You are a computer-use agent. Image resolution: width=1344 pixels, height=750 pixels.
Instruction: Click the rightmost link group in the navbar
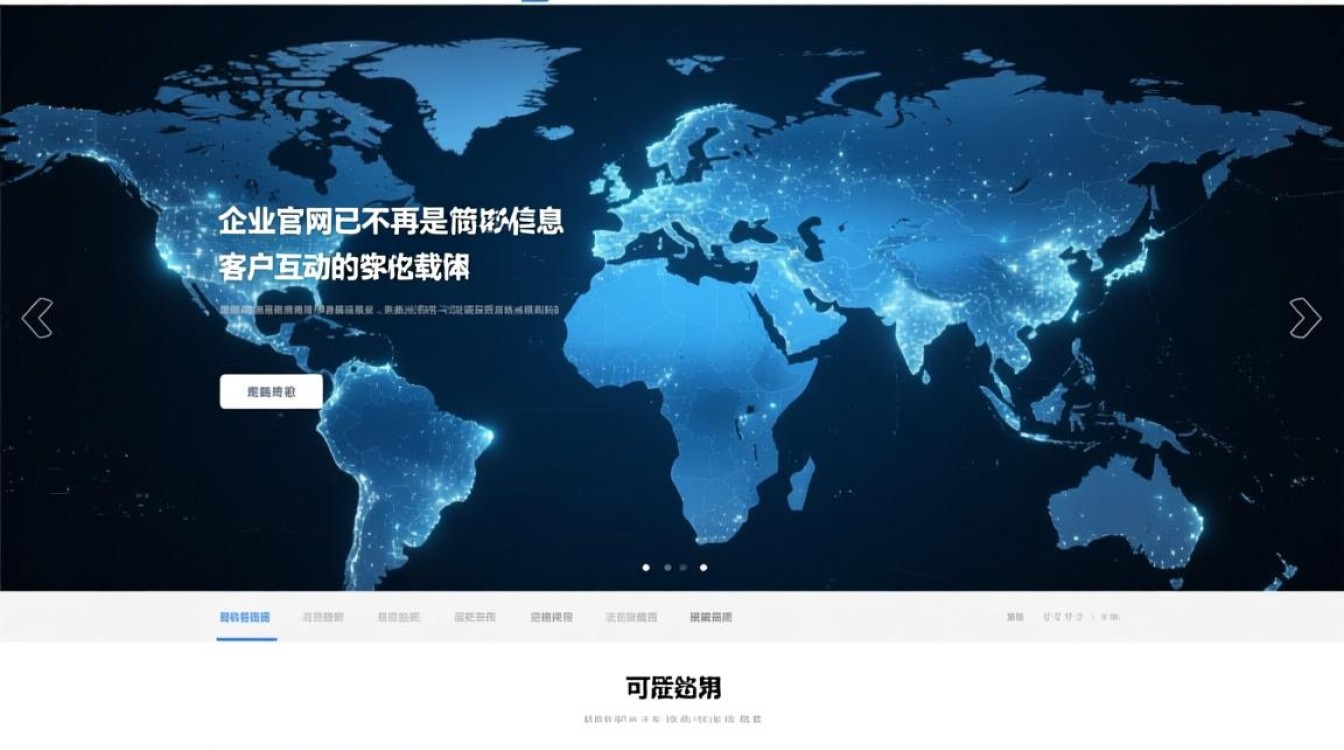point(1083,617)
